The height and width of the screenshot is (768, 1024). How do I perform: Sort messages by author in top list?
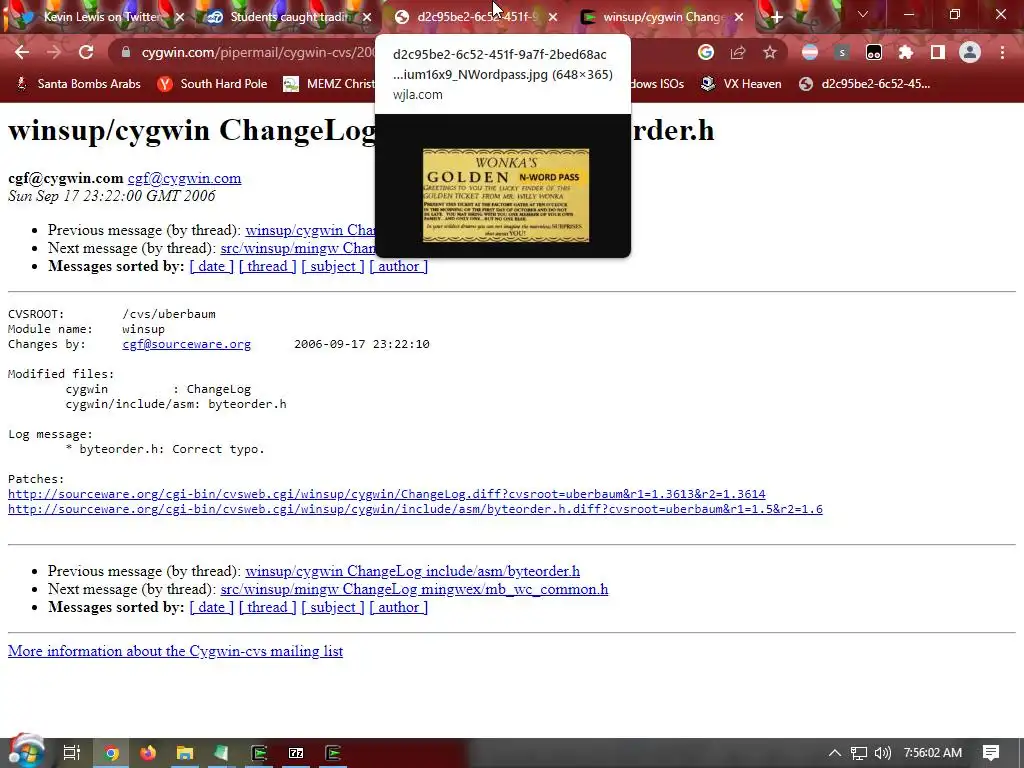[398, 266]
